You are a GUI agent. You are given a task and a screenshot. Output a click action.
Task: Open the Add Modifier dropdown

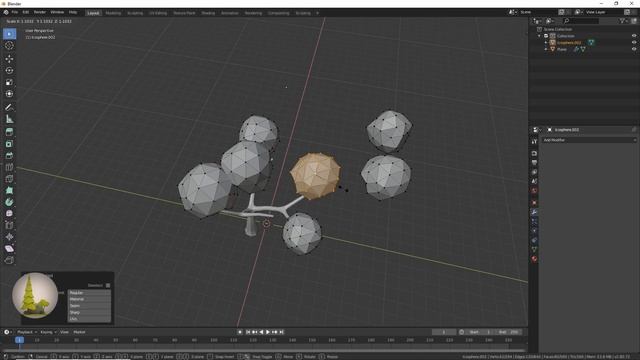coord(589,140)
